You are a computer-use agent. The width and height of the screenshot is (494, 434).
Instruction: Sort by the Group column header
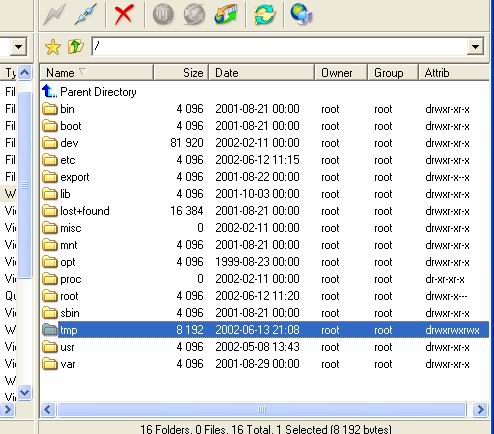(393, 73)
